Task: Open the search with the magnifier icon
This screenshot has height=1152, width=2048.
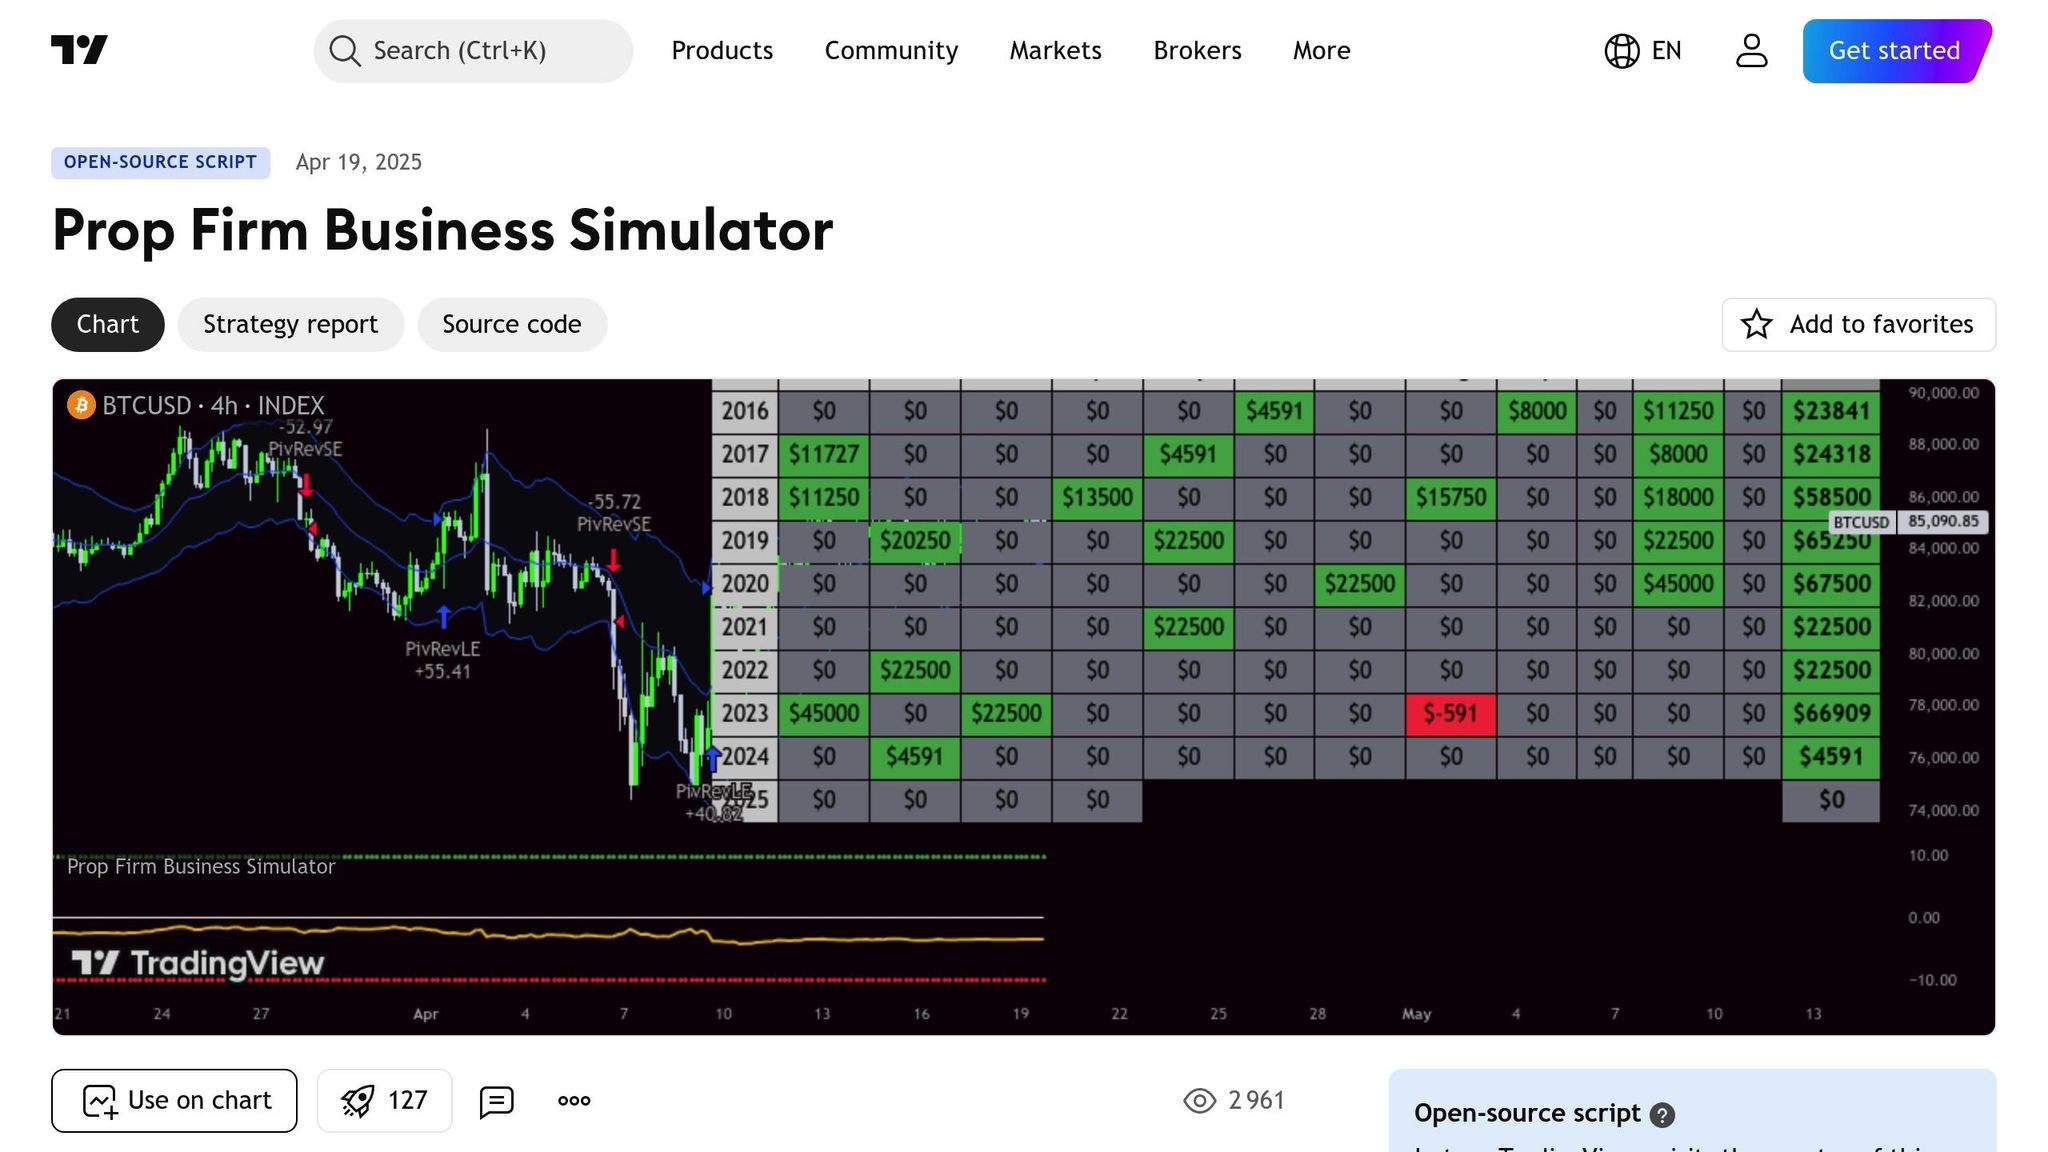Action: pyautogui.click(x=344, y=50)
